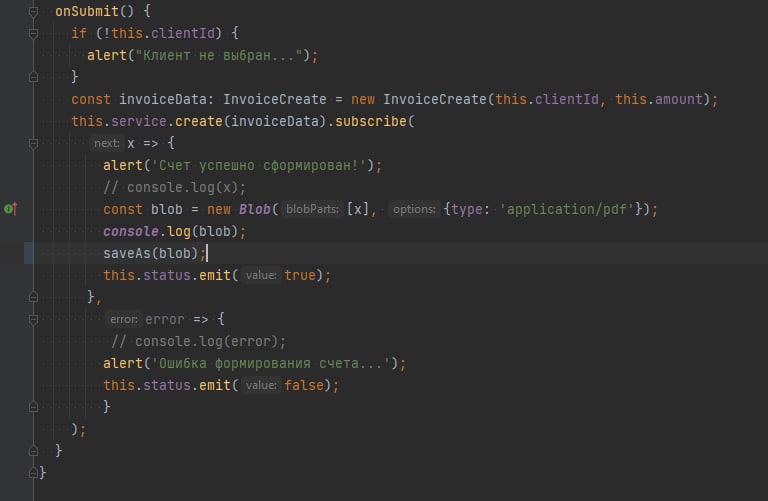Click console.log(blob) statement
The height and width of the screenshot is (501, 768).
[174, 232]
